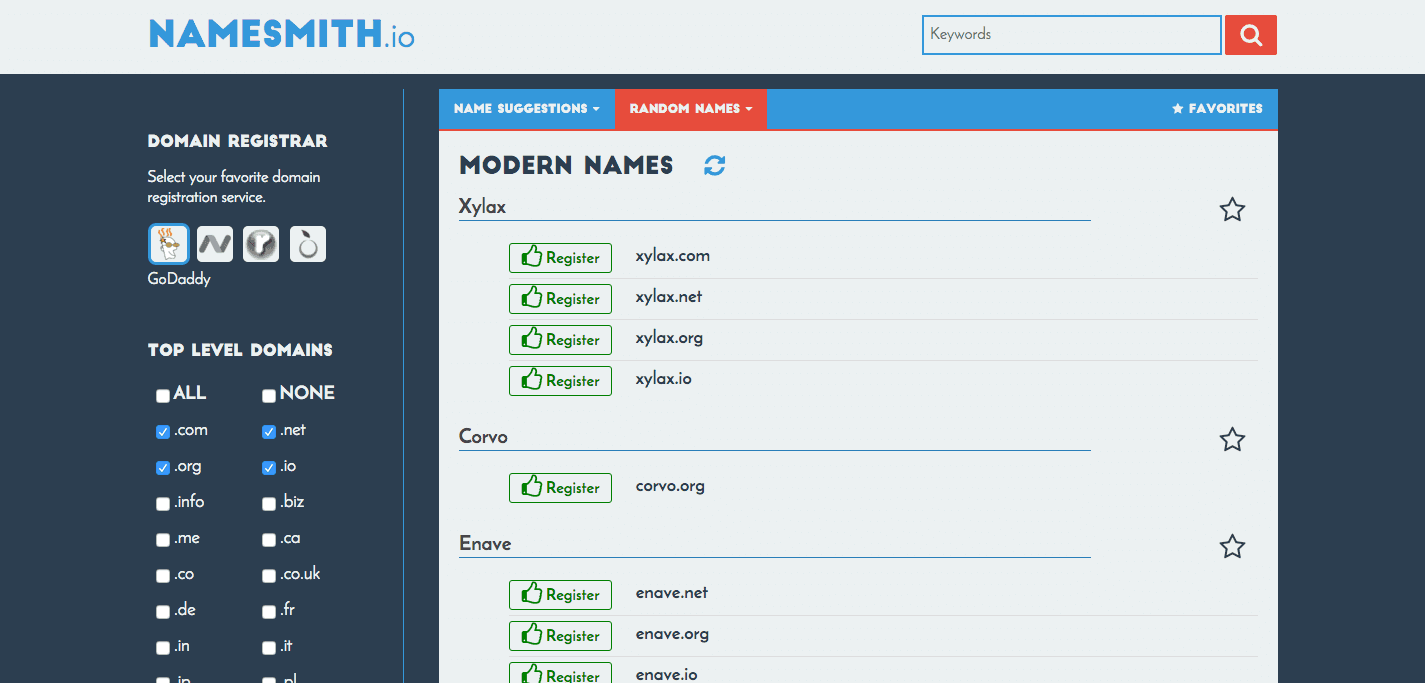The image size is (1425, 683).
Task: Register xylax.io
Action: point(560,381)
